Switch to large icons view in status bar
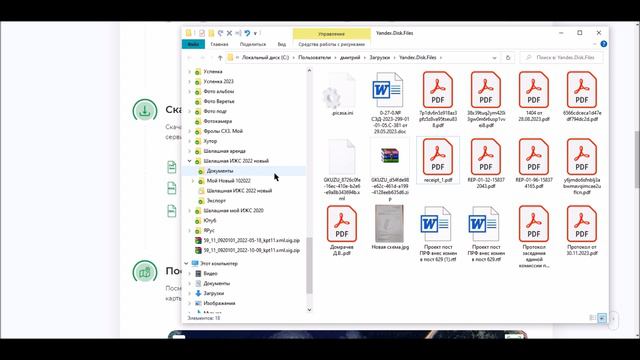This screenshot has height=360, width=640. point(602,318)
